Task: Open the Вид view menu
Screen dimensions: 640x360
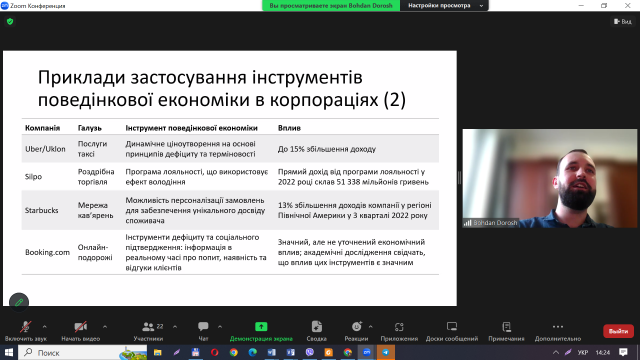Action: (623, 22)
